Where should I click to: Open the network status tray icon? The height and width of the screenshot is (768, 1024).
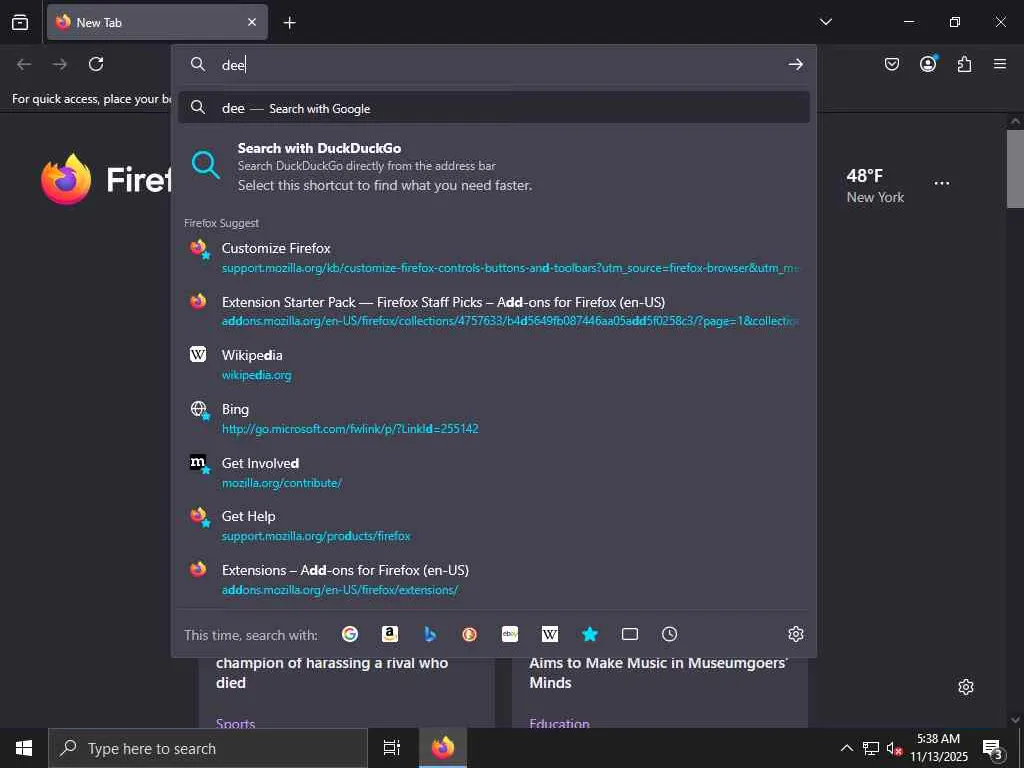[871, 748]
